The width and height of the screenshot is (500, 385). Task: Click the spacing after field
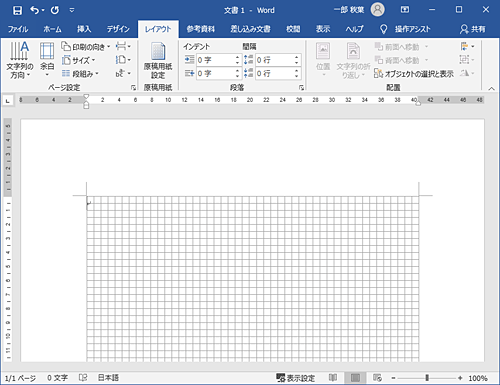coord(275,73)
